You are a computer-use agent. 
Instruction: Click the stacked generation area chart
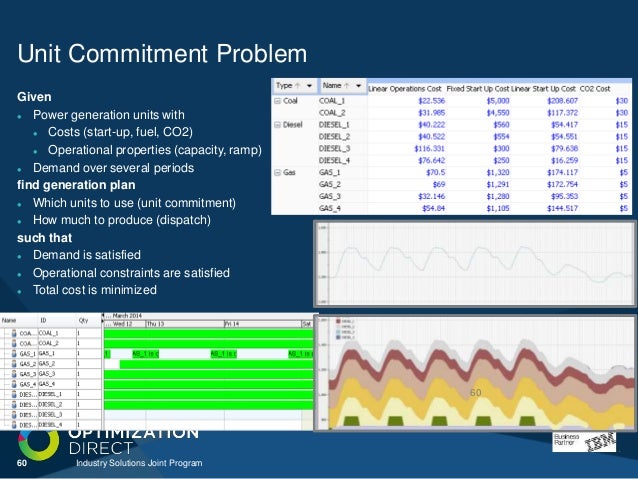475,372
